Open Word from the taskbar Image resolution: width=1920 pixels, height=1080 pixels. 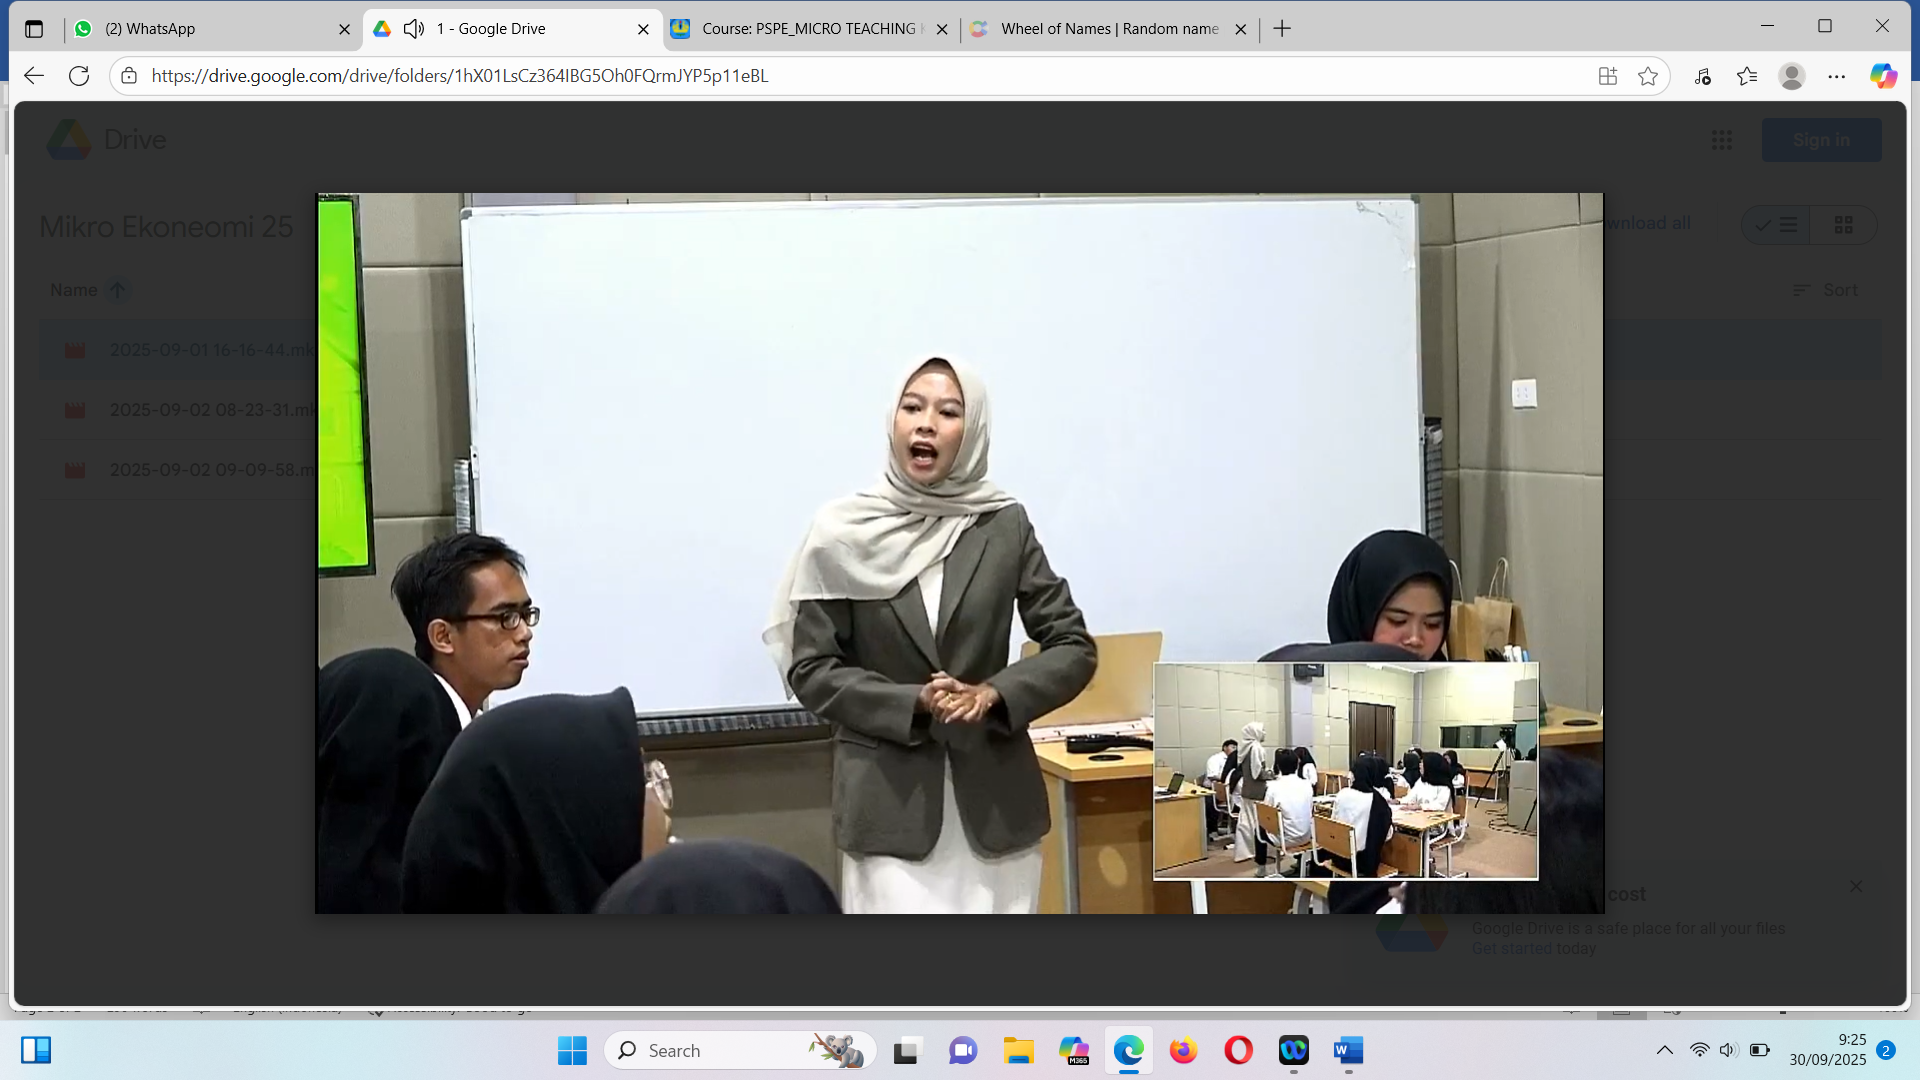coord(1348,1050)
